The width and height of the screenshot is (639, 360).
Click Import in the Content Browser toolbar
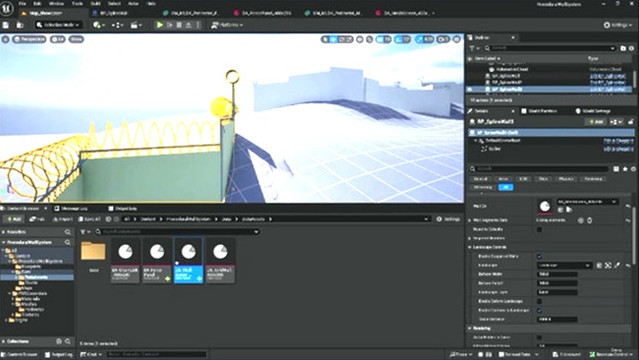point(62,219)
